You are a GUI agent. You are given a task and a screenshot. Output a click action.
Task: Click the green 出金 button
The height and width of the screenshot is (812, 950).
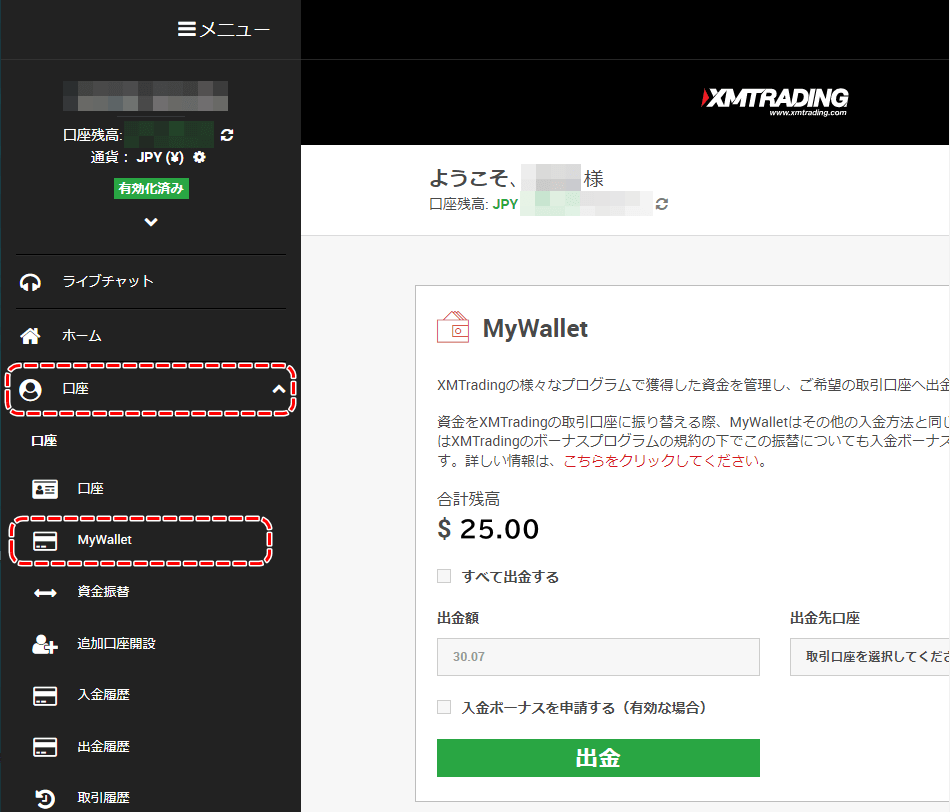(x=598, y=758)
